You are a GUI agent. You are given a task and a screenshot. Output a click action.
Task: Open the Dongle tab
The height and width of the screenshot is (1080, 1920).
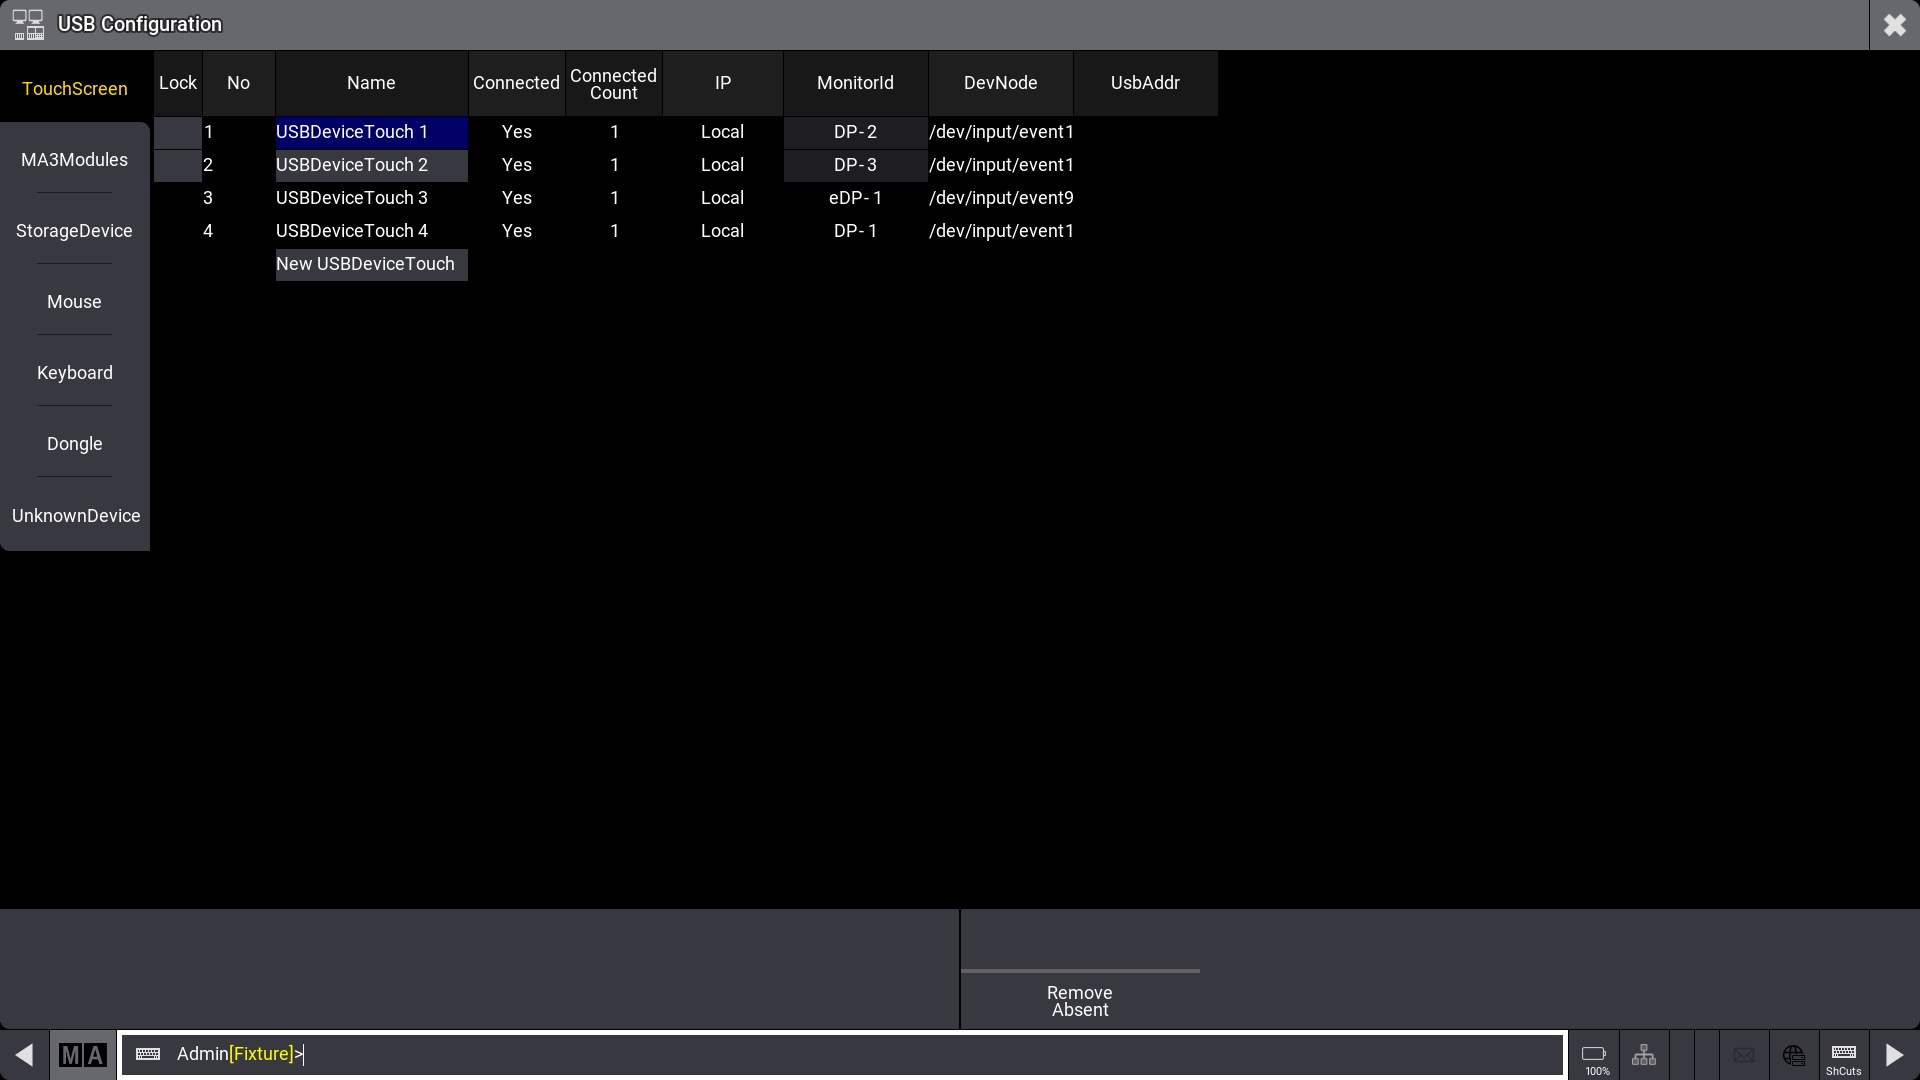pos(74,444)
